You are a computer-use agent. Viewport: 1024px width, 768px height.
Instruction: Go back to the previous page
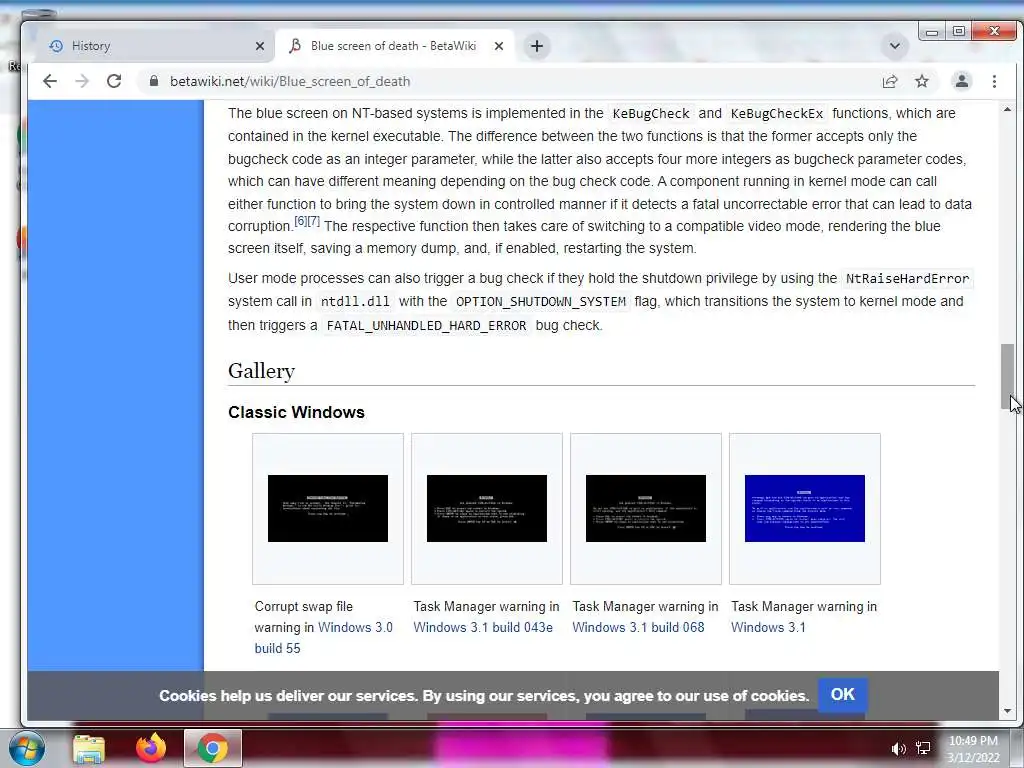coord(50,81)
